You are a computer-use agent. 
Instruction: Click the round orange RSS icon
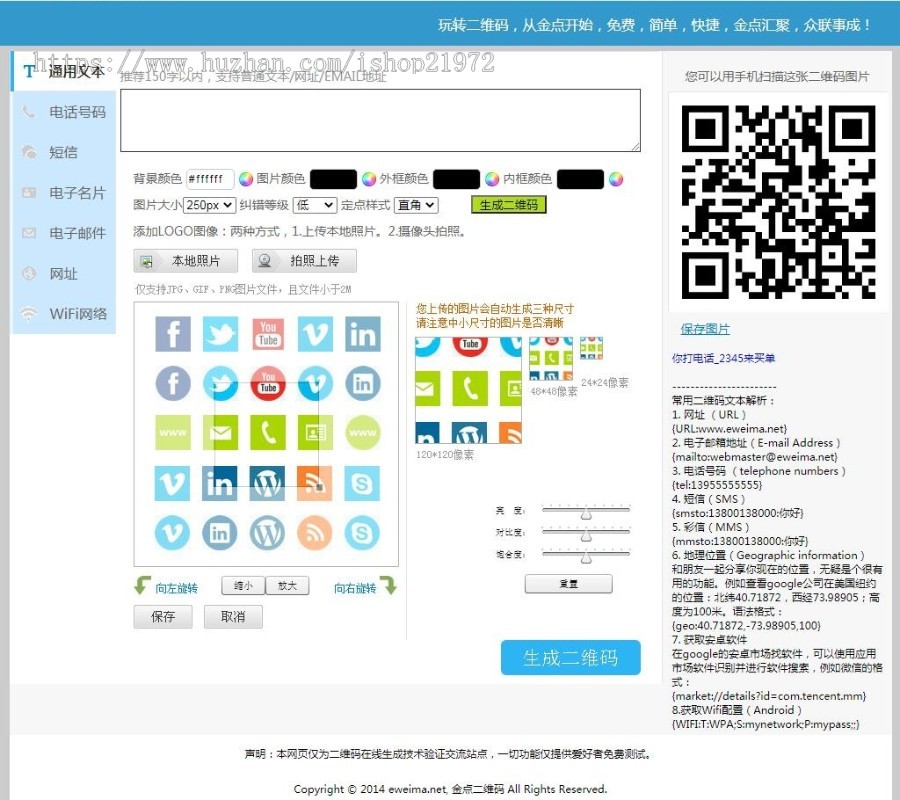coord(315,533)
